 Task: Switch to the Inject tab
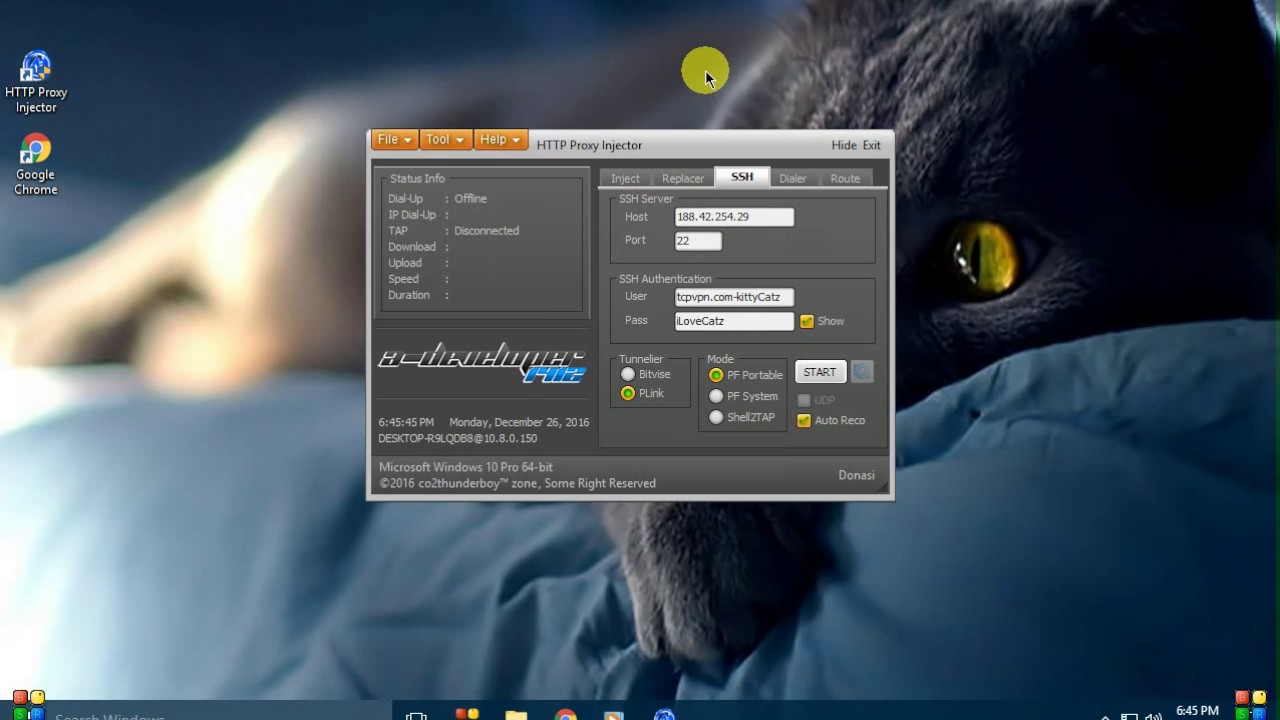(x=625, y=178)
